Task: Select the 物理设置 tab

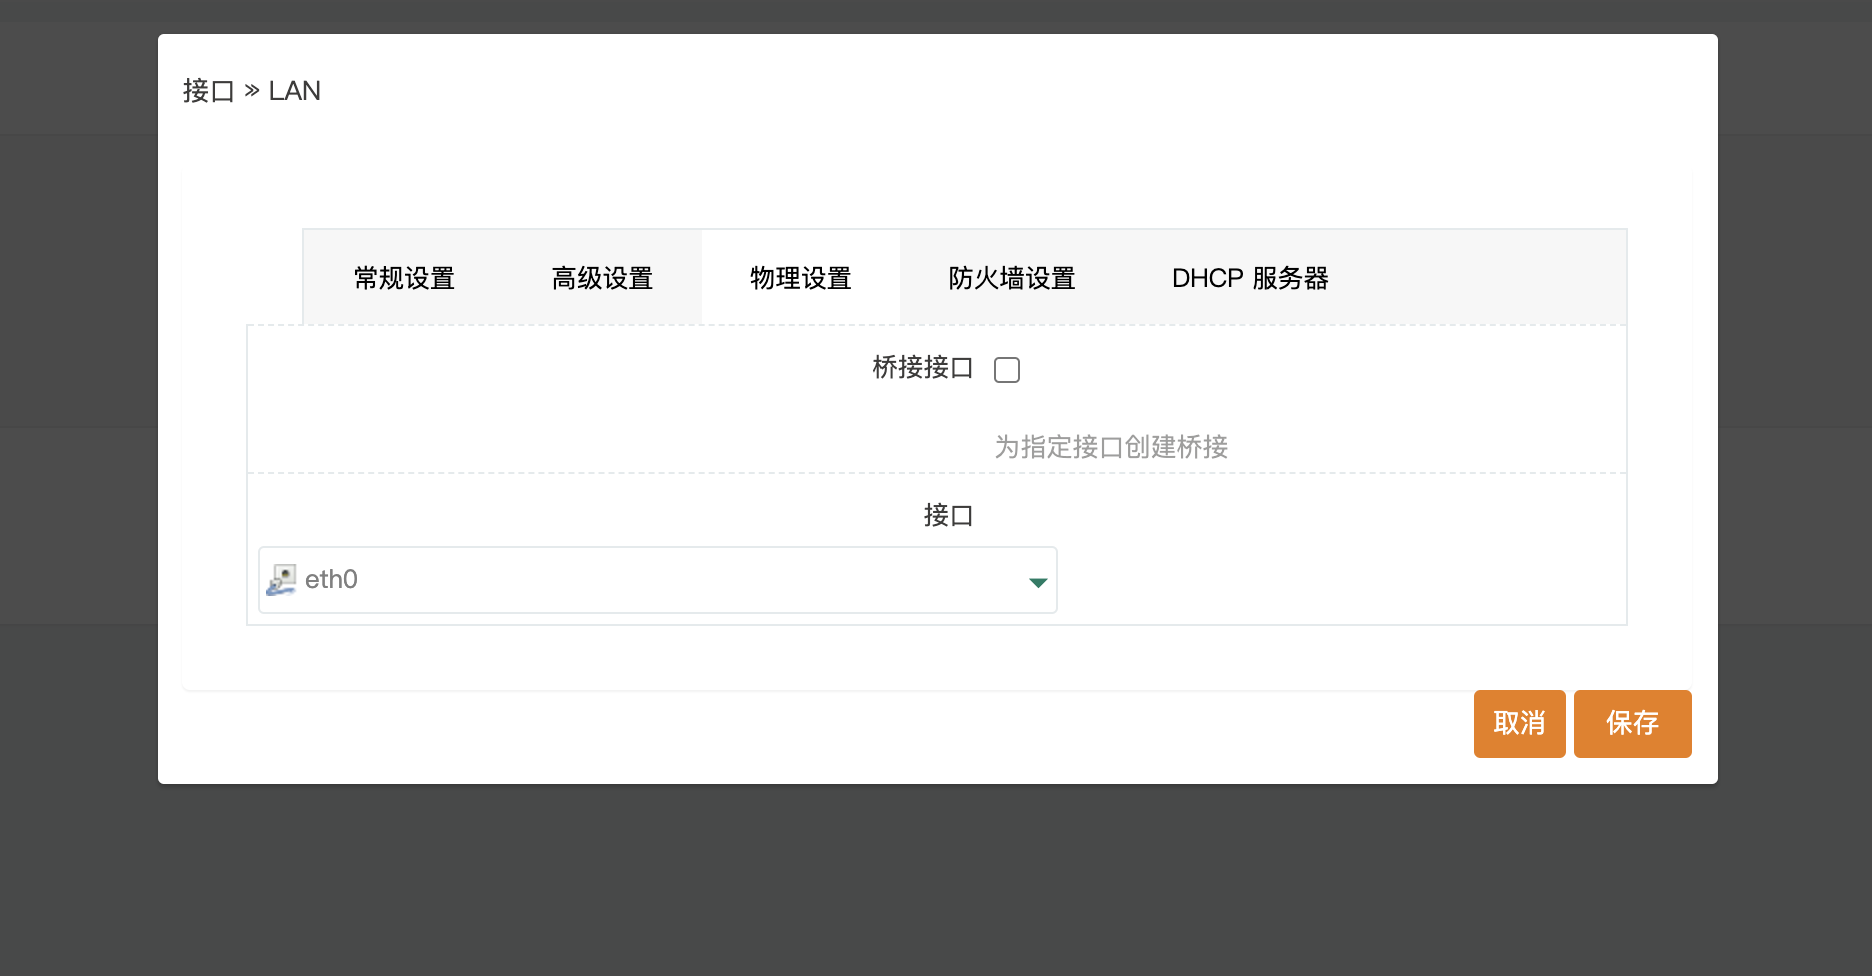Action: click(x=800, y=278)
